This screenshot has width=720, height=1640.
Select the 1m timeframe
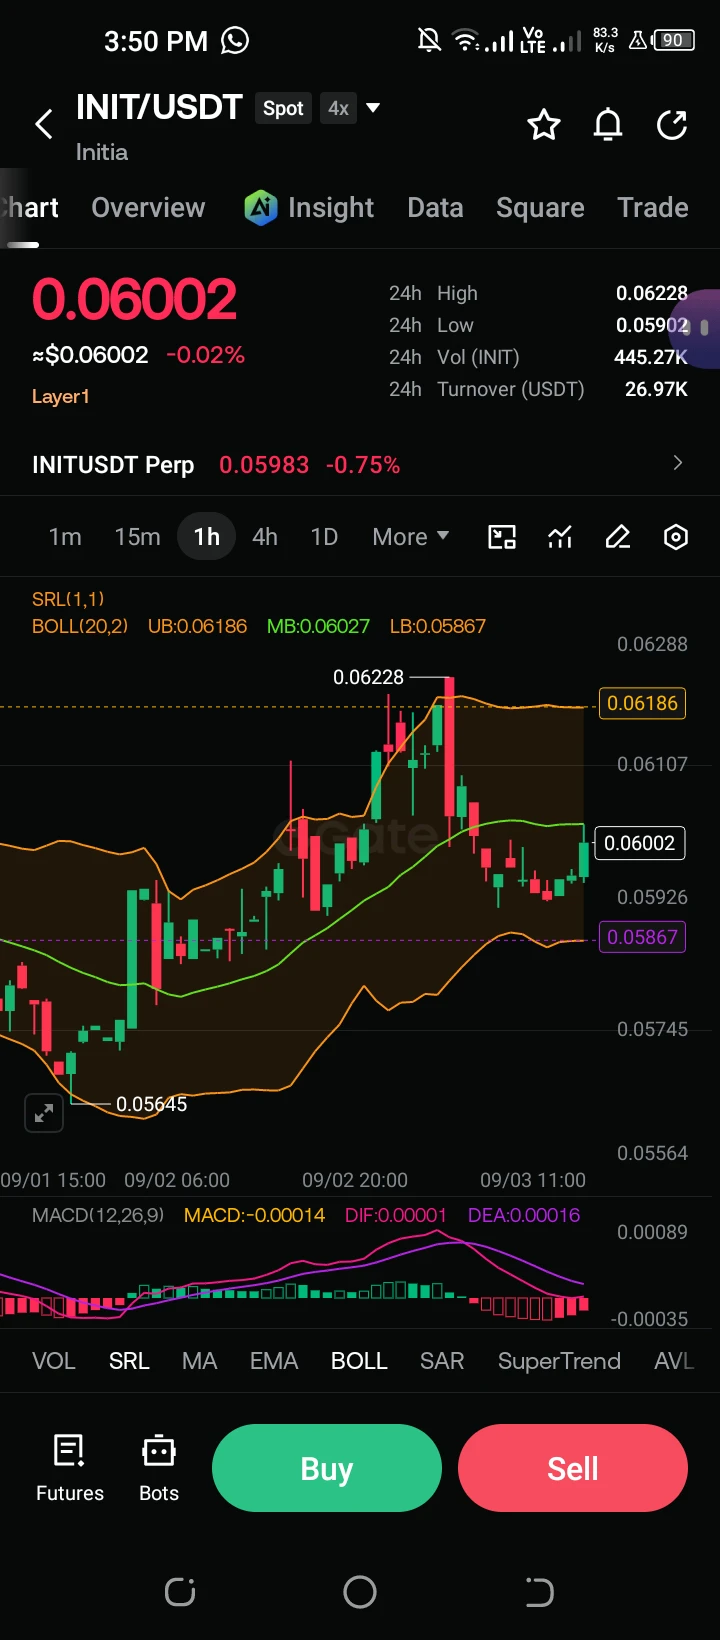(65, 537)
